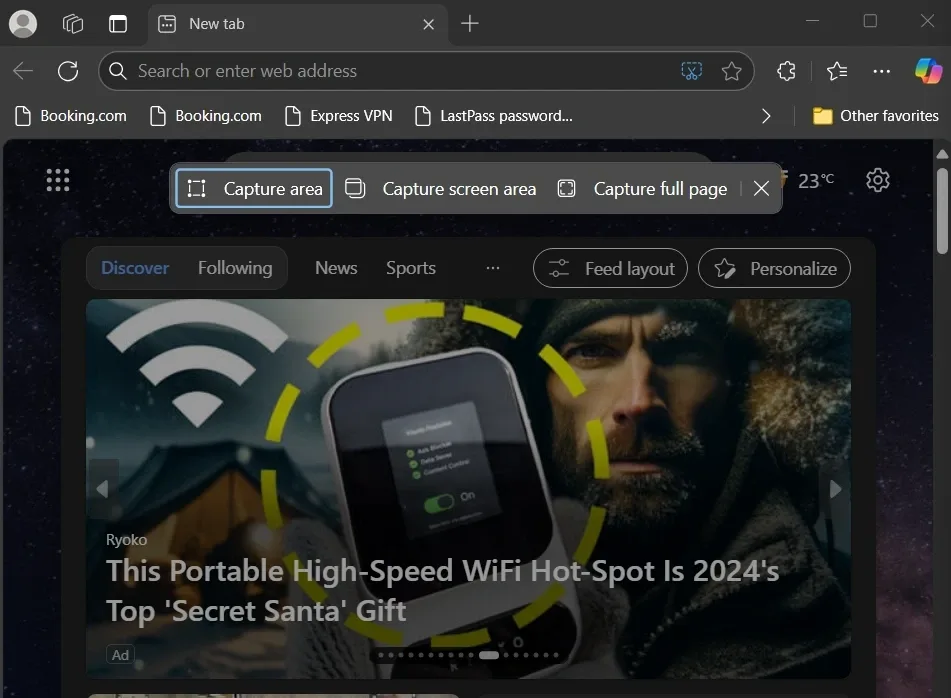Open the Feed layout options

[x=610, y=268]
